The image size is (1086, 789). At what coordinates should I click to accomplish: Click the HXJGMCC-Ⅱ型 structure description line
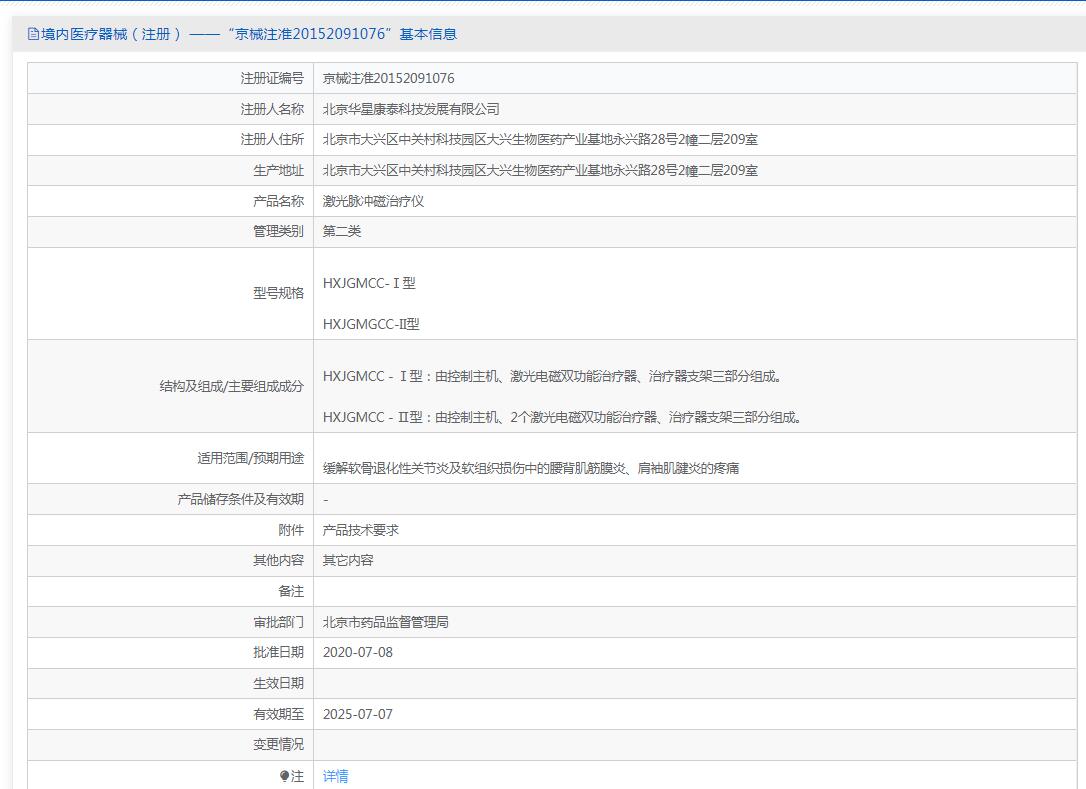562,417
